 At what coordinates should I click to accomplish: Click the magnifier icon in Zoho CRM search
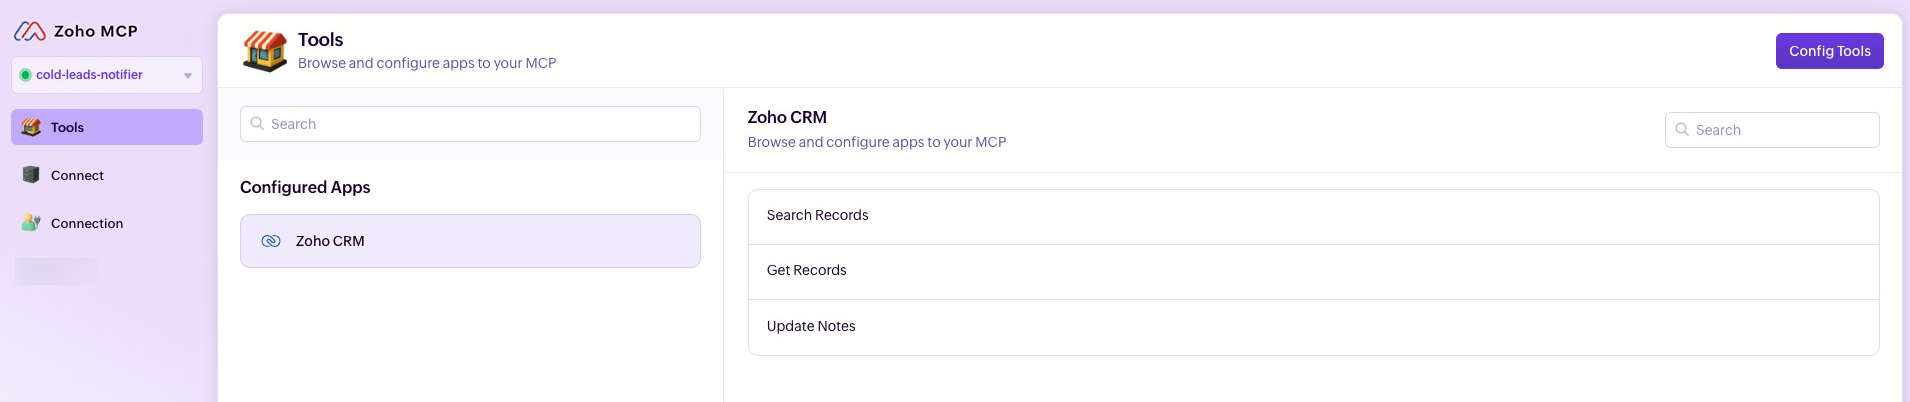(x=1682, y=130)
